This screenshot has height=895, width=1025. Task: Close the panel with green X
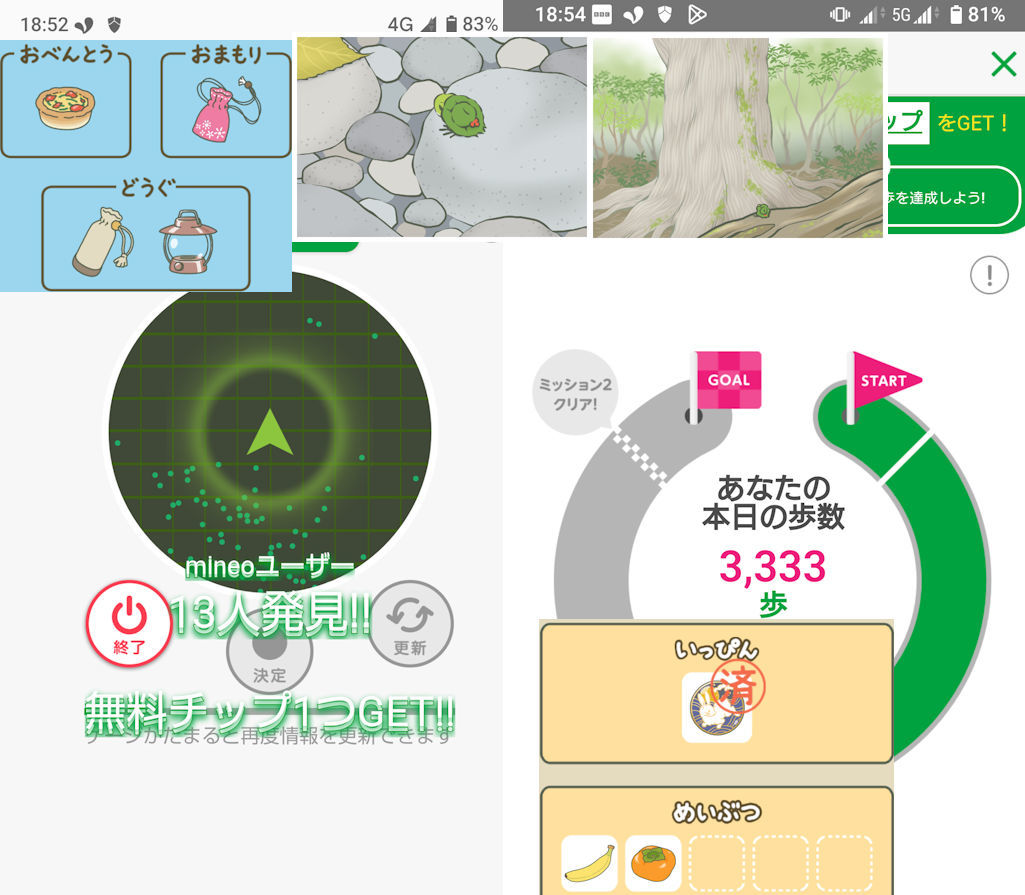coord(1003,64)
